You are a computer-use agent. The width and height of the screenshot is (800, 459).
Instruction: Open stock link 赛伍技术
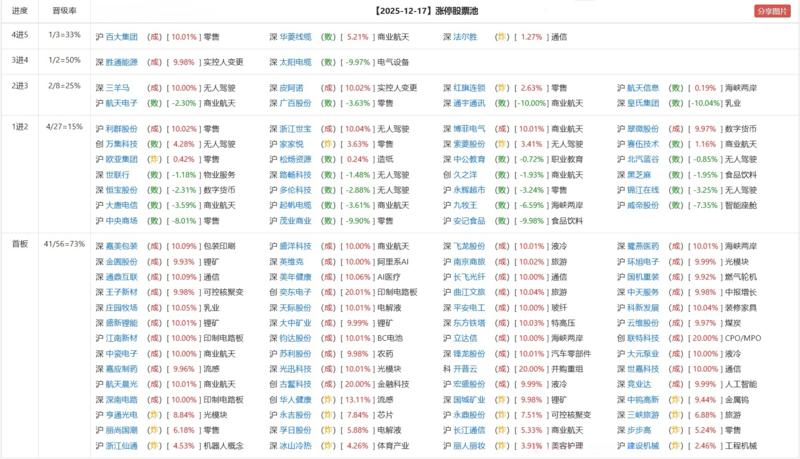[643, 144]
